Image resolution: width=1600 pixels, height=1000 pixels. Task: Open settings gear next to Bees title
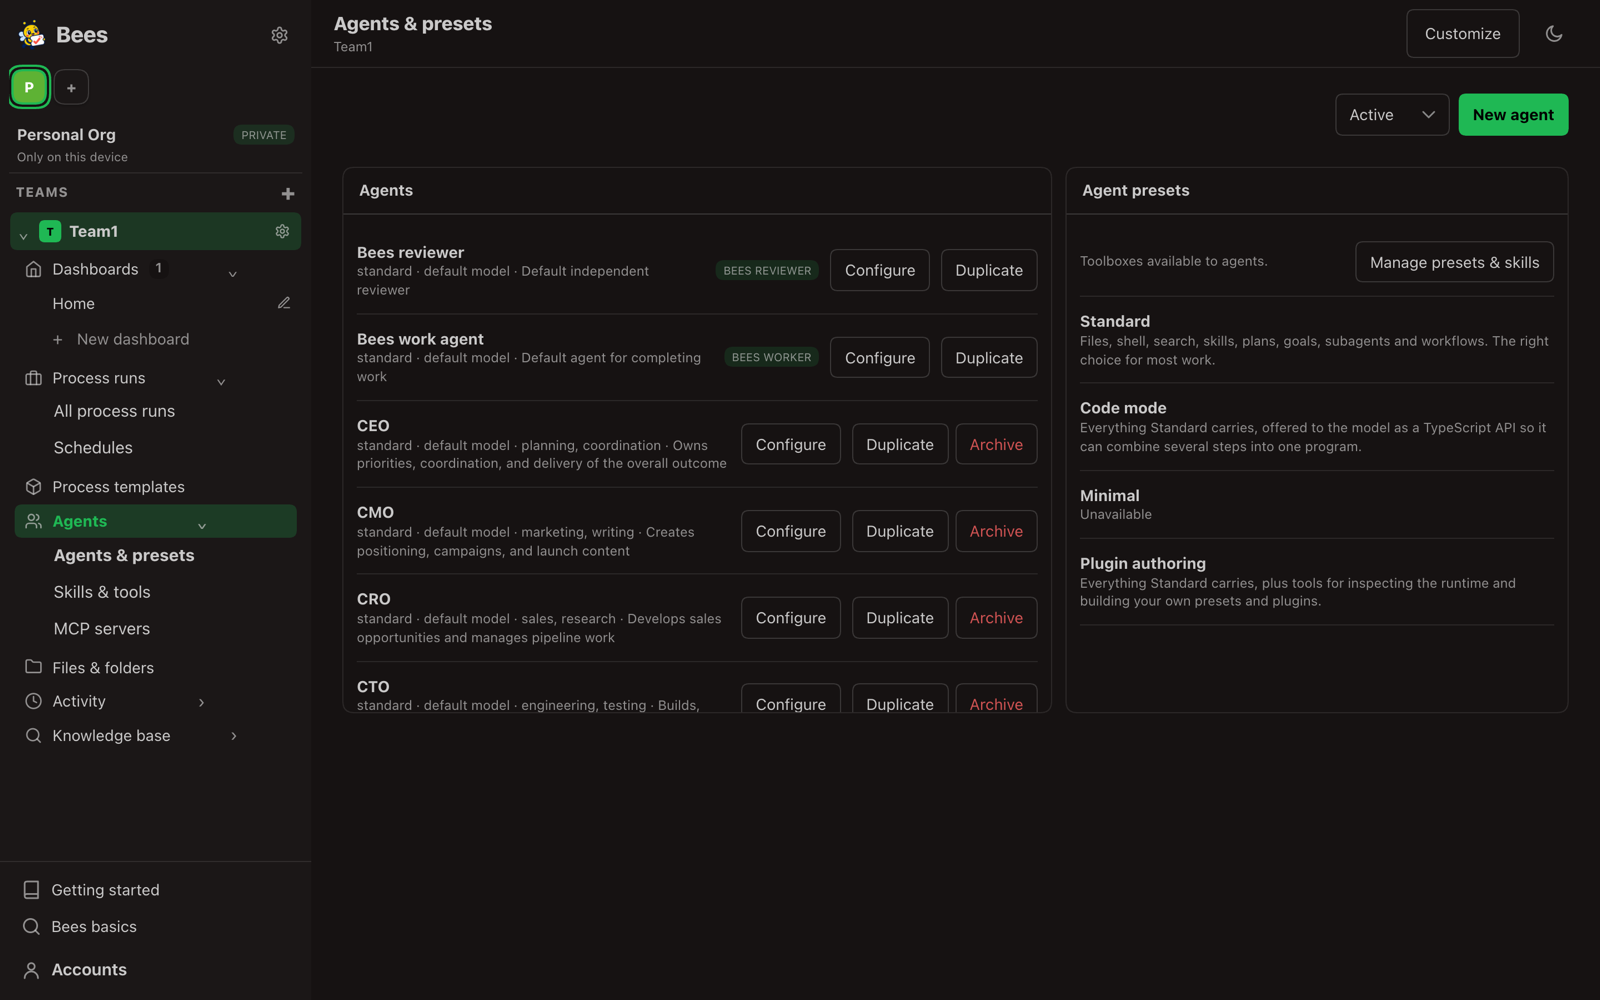[x=280, y=35]
